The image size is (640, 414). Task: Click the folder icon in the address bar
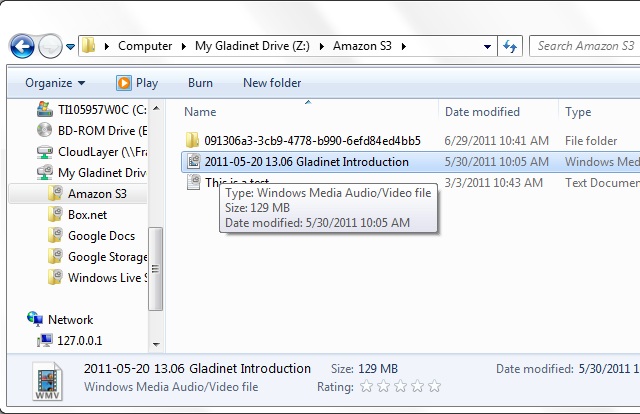pos(88,46)
